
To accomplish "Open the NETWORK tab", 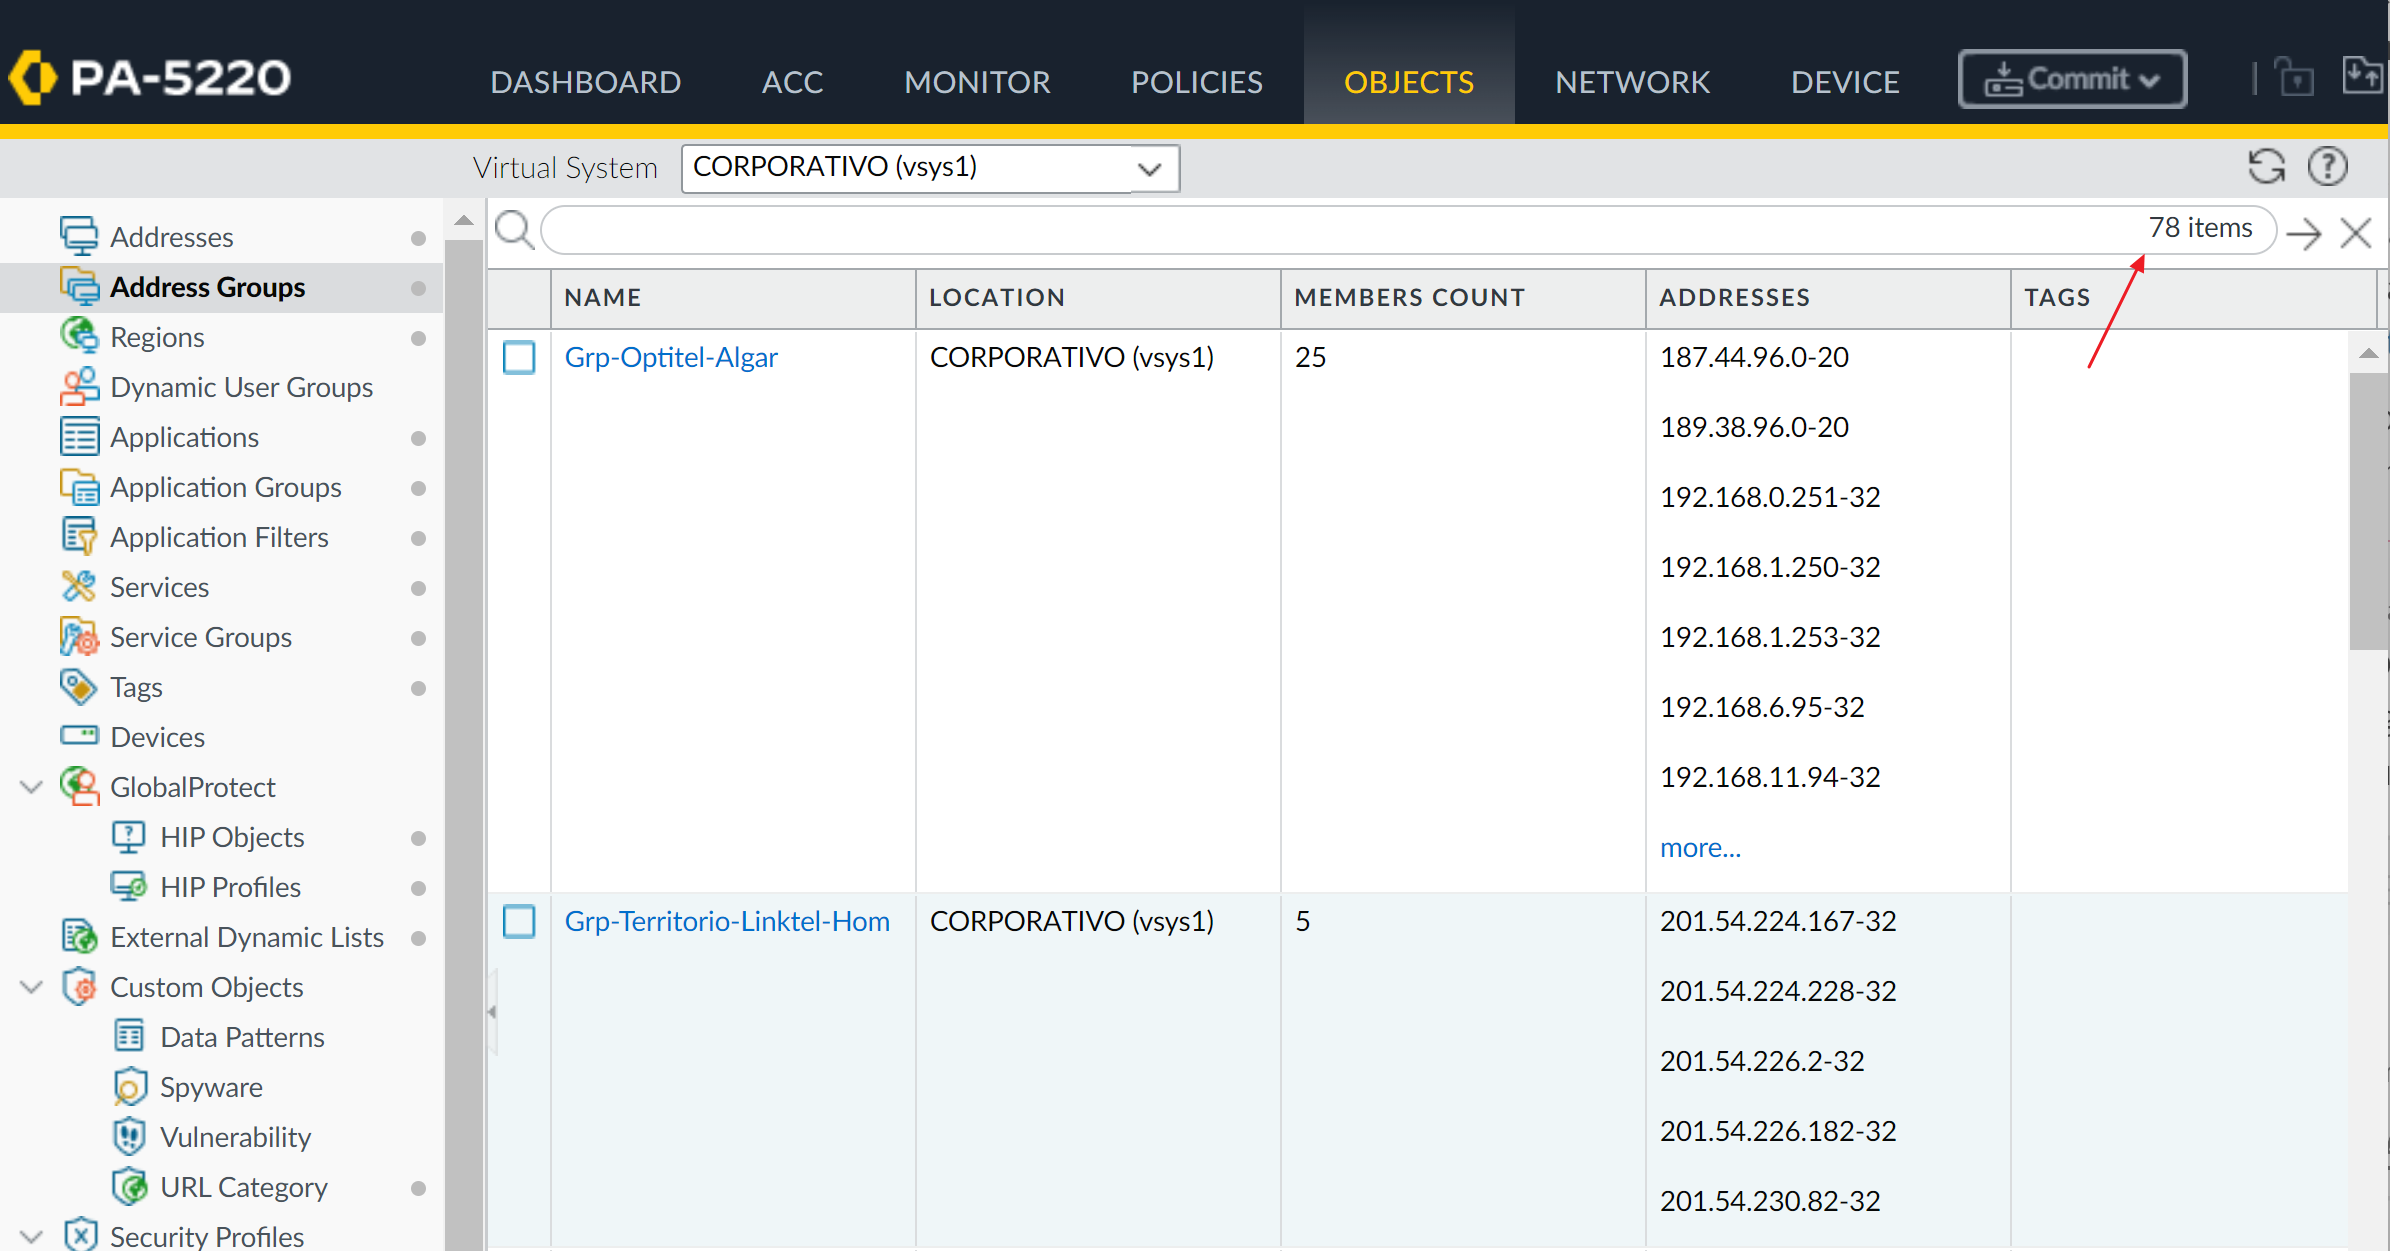I will 1631,81.
